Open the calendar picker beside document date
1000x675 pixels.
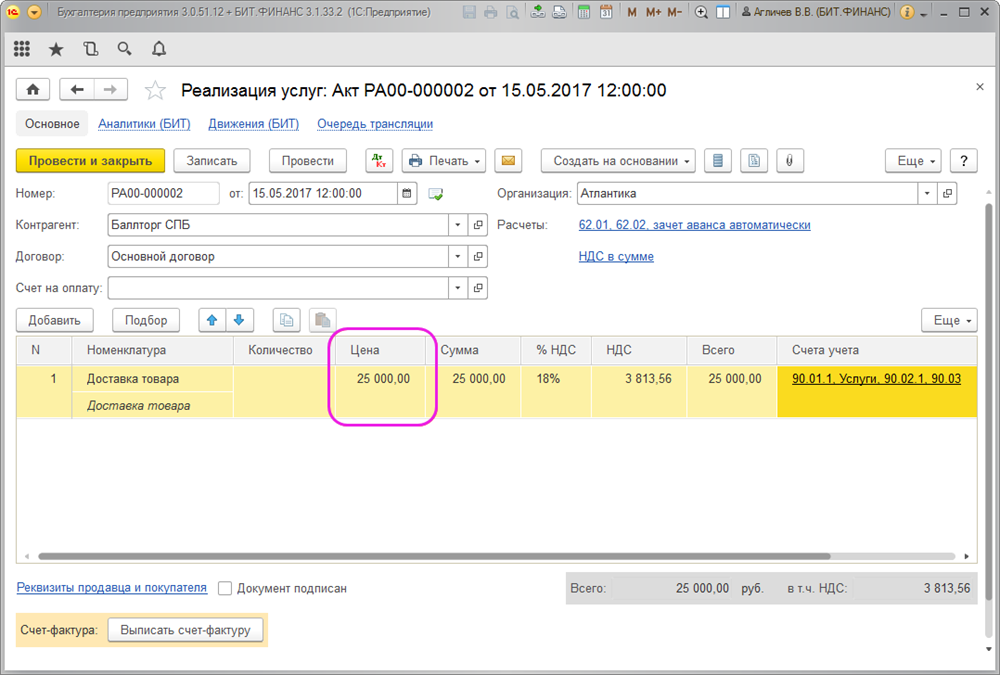click(407, 194)
